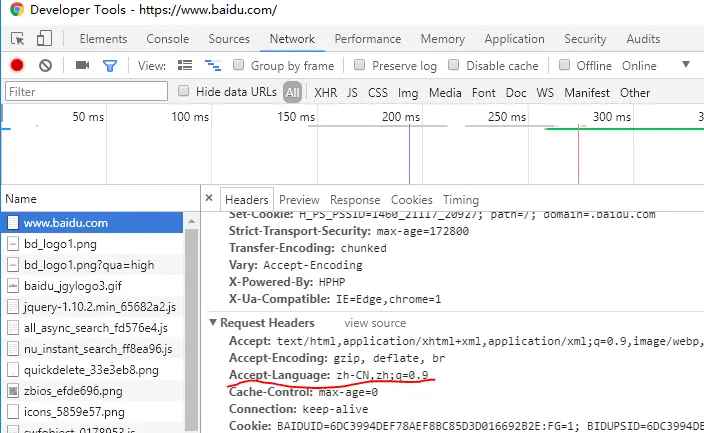
Task: Click the icon beside quickdelete_33e3eb8.png
Action: pyautogui.click(x=13, y=370)
